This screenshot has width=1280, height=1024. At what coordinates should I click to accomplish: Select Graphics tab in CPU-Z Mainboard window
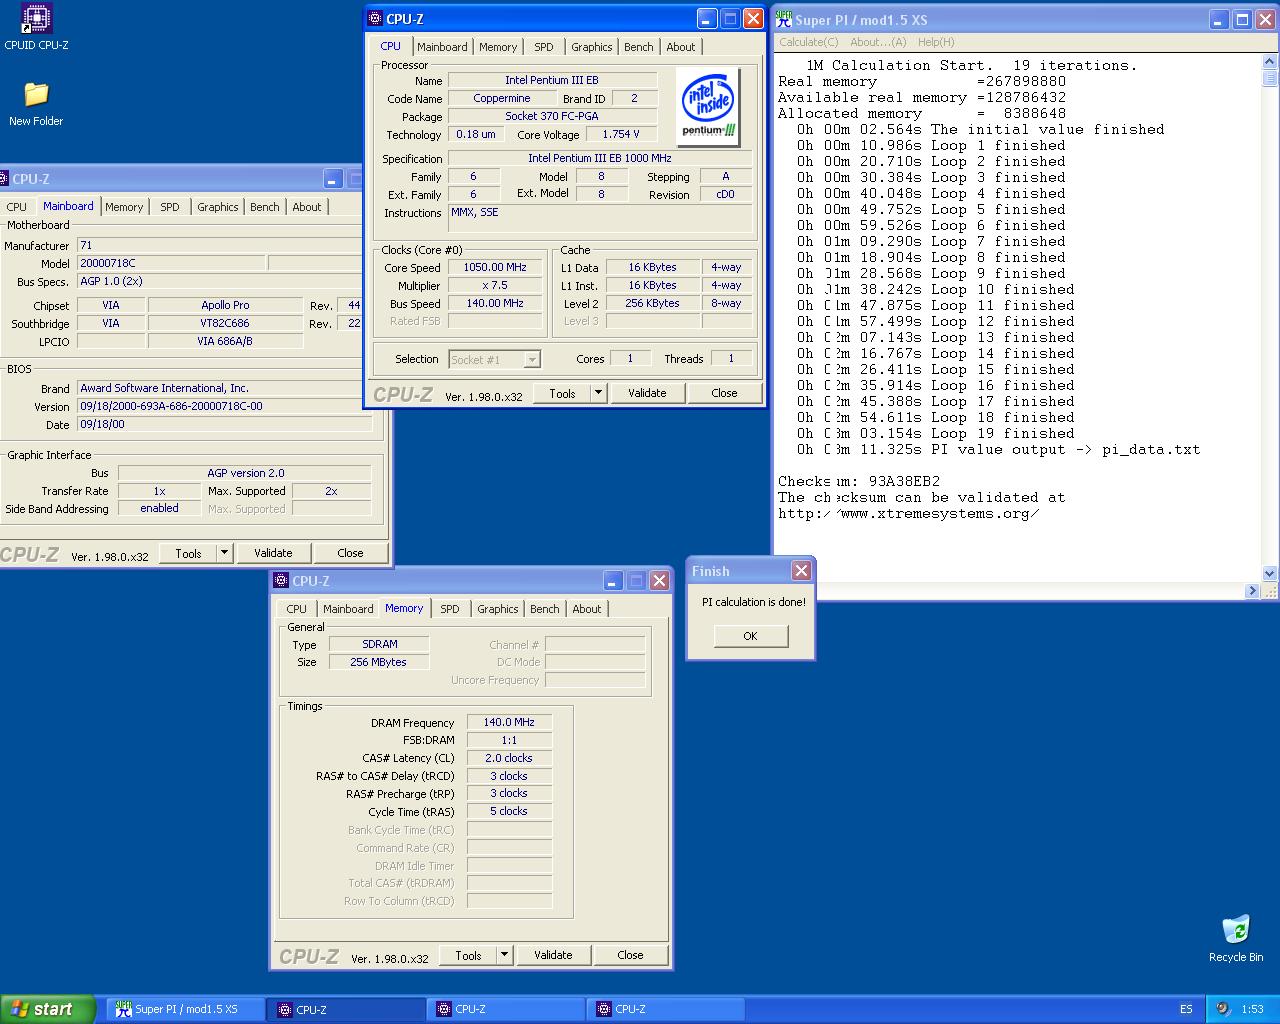click(x=218, y=207)
